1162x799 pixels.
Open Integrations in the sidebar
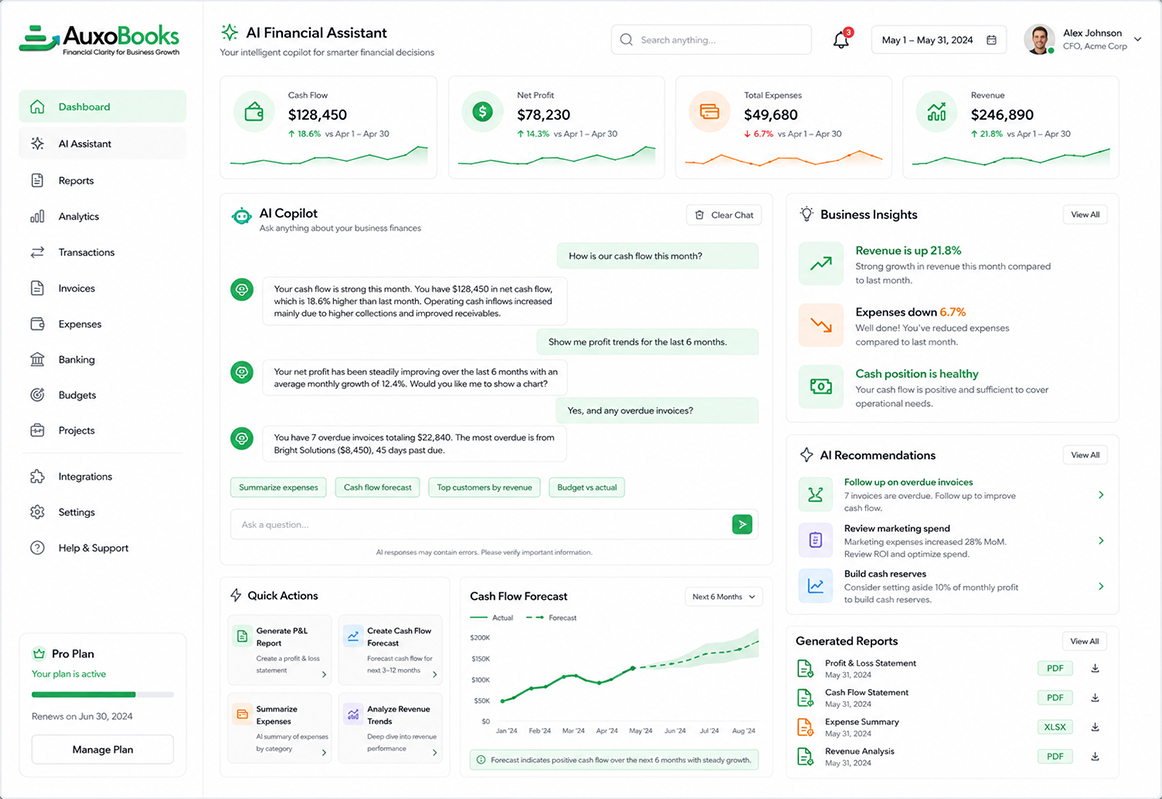[102, 477]
